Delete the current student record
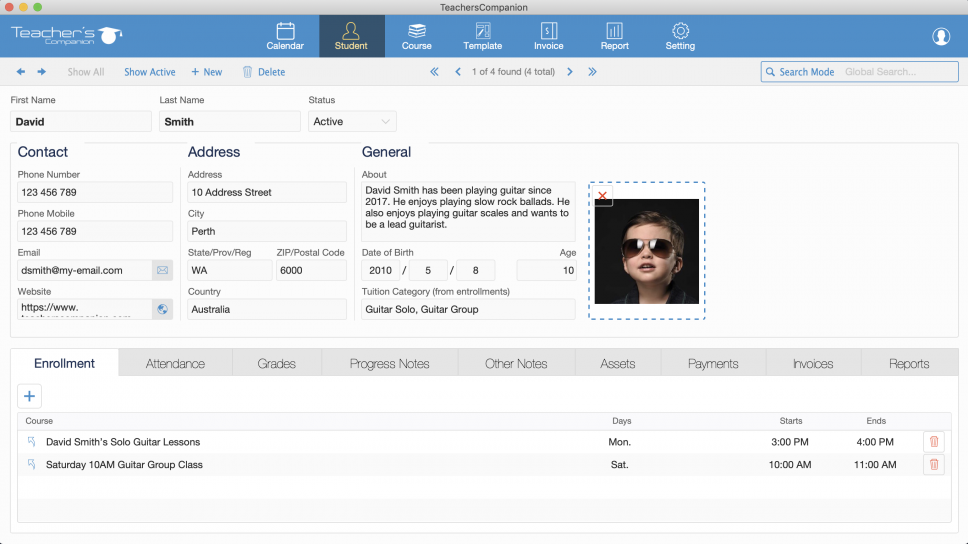The image size is (968, 544). 264,72
